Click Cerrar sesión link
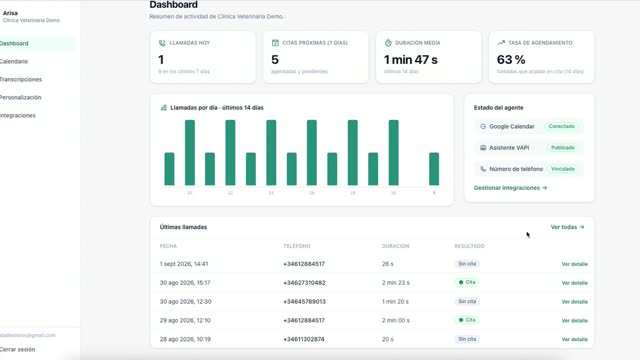This screenshot has width=640, height=360. click(18, 349)
